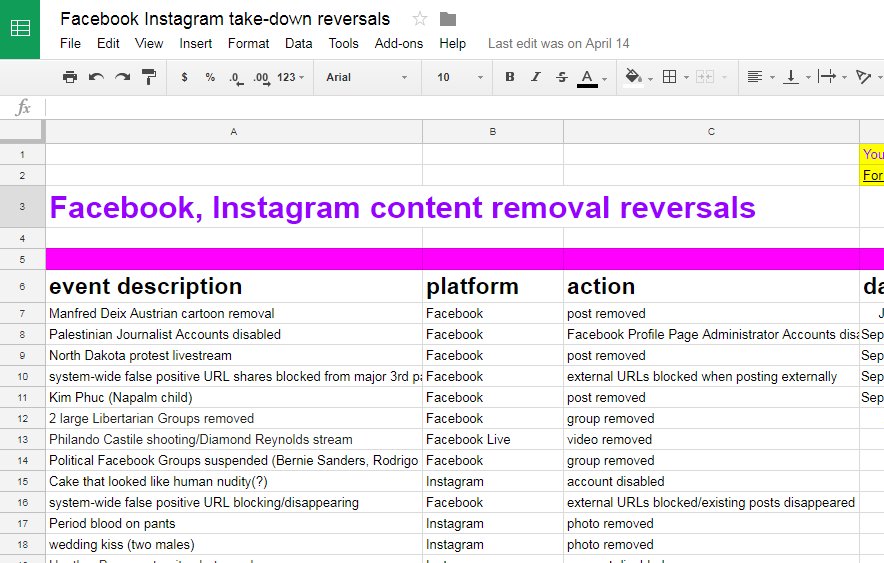Open the borders tool

pyautogui.click(x=669, y=77)
